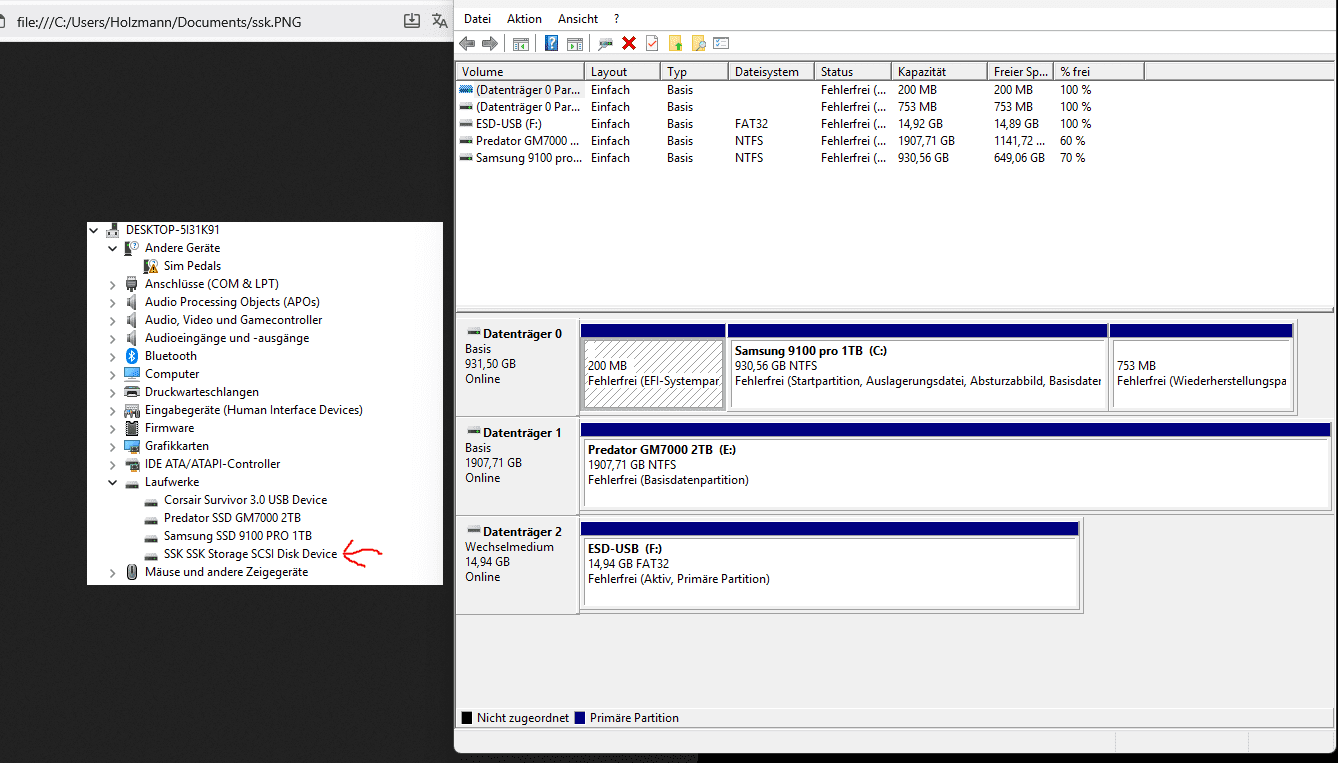Click the checkmark document properties toolbar icon

tap(652, 43)
